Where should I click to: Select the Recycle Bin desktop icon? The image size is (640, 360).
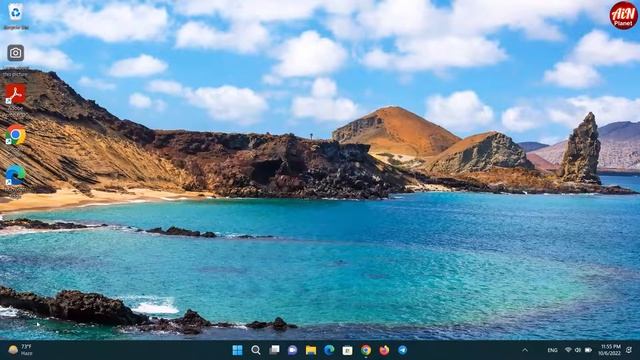point(16,16)
